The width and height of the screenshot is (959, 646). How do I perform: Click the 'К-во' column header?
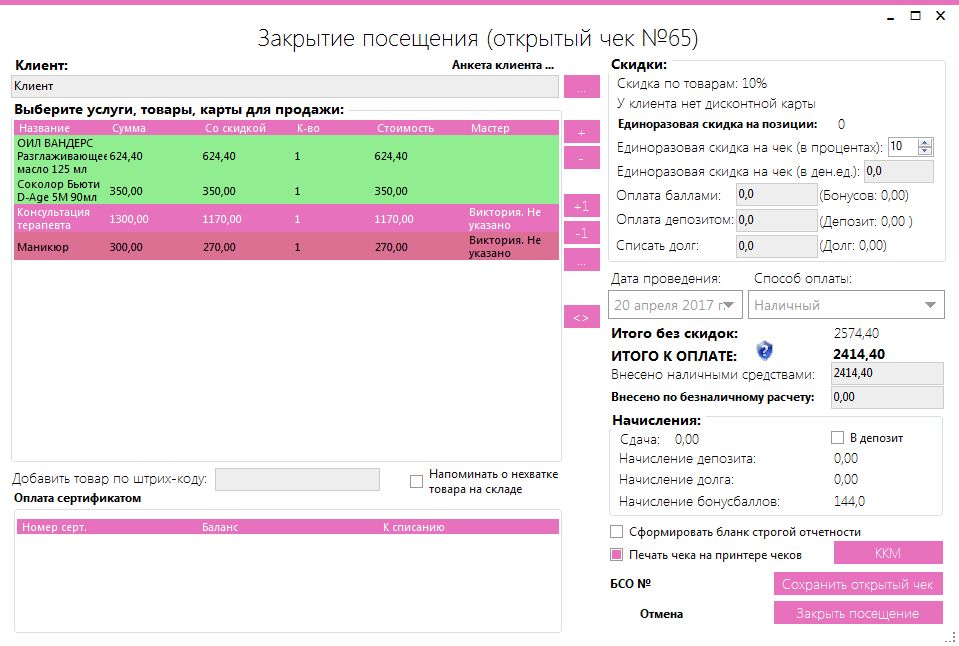coord(308,128)
